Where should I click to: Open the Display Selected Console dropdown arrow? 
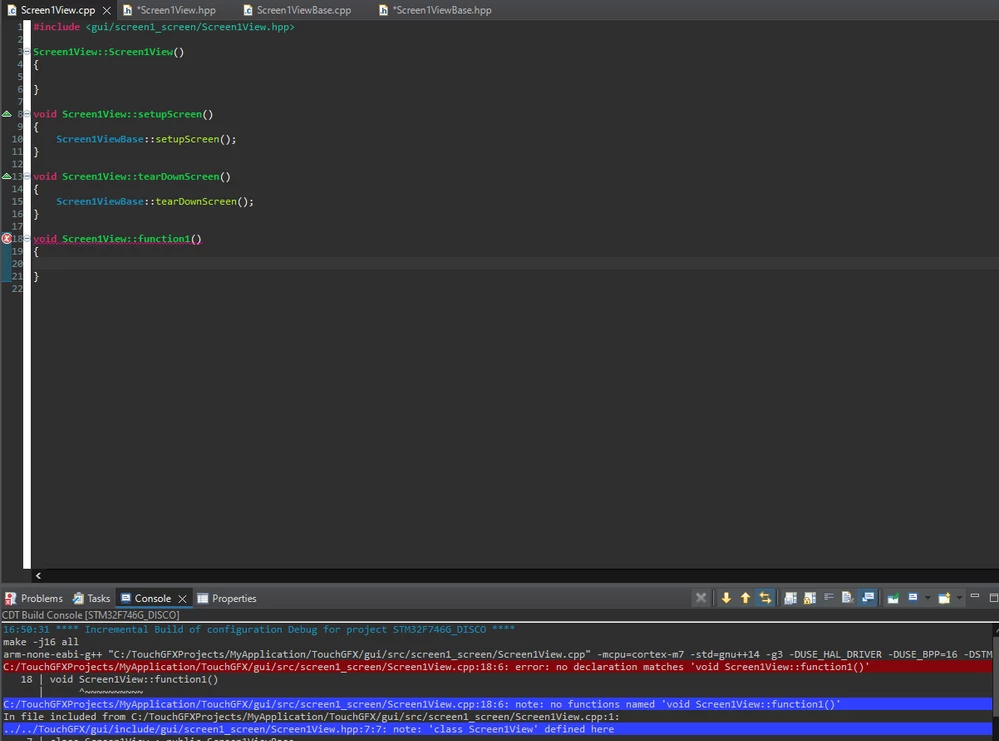(927, 598)
